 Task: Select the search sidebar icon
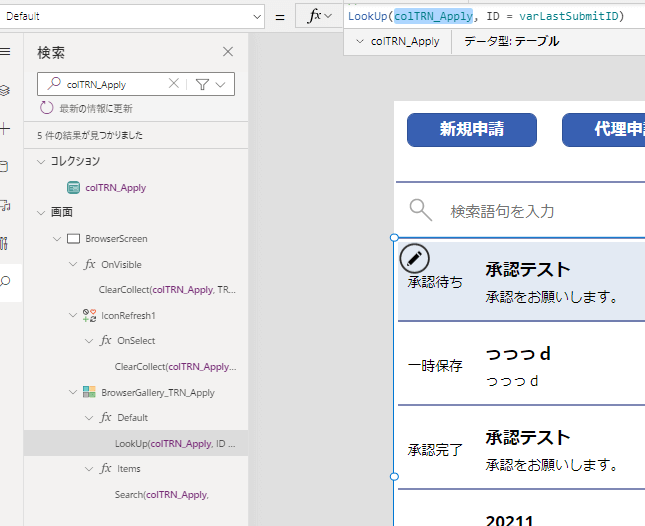[x=6, y=281]
